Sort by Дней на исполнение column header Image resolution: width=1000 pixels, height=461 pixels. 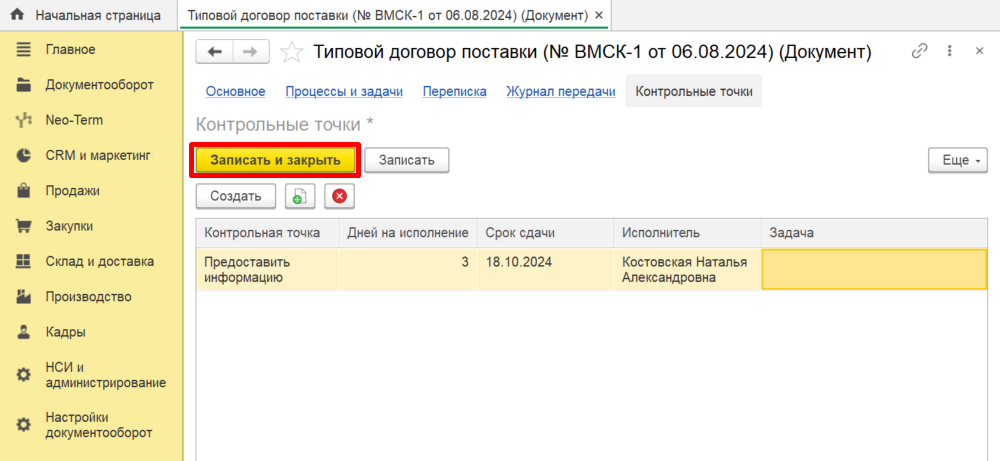pyautogui.click(x=408, y=233)
